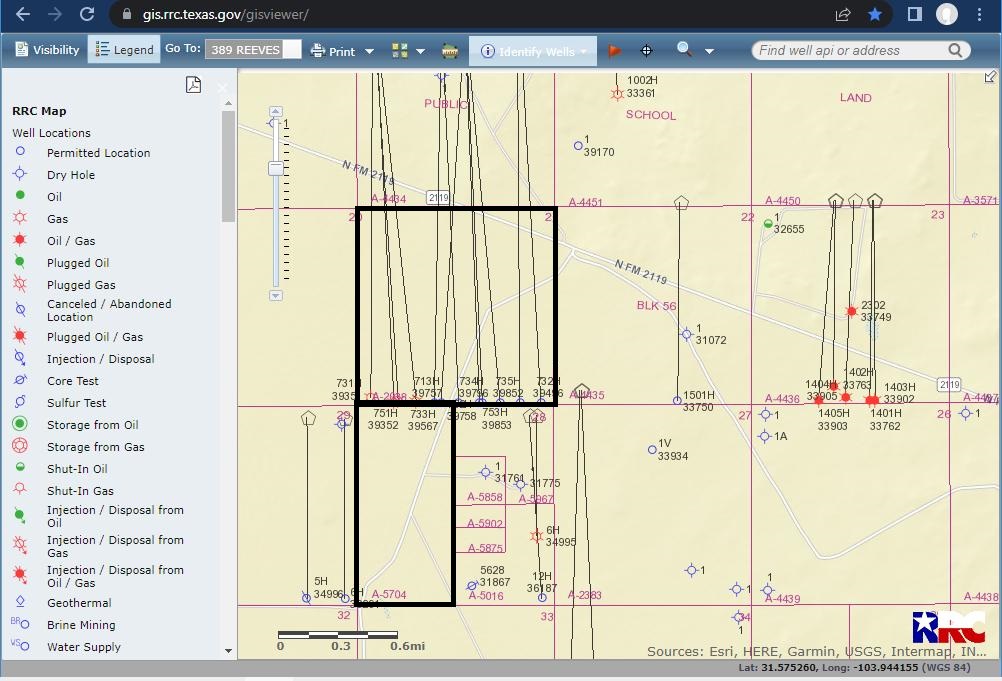The height and width of the screenshot is (681, 1002).
Task: Click the Storage from Oil legend symbol
Action: click(20, 424)
